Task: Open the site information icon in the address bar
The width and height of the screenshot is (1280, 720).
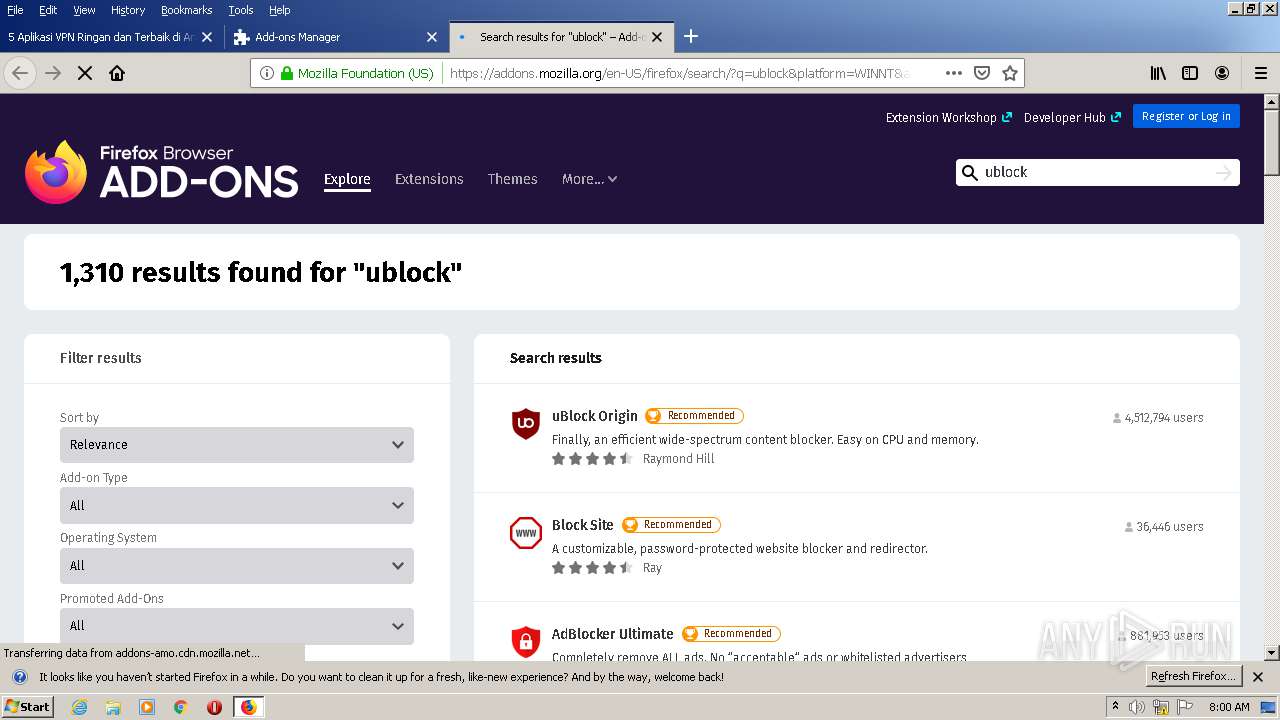Action: pyautogui.click(x=267, y=73)
